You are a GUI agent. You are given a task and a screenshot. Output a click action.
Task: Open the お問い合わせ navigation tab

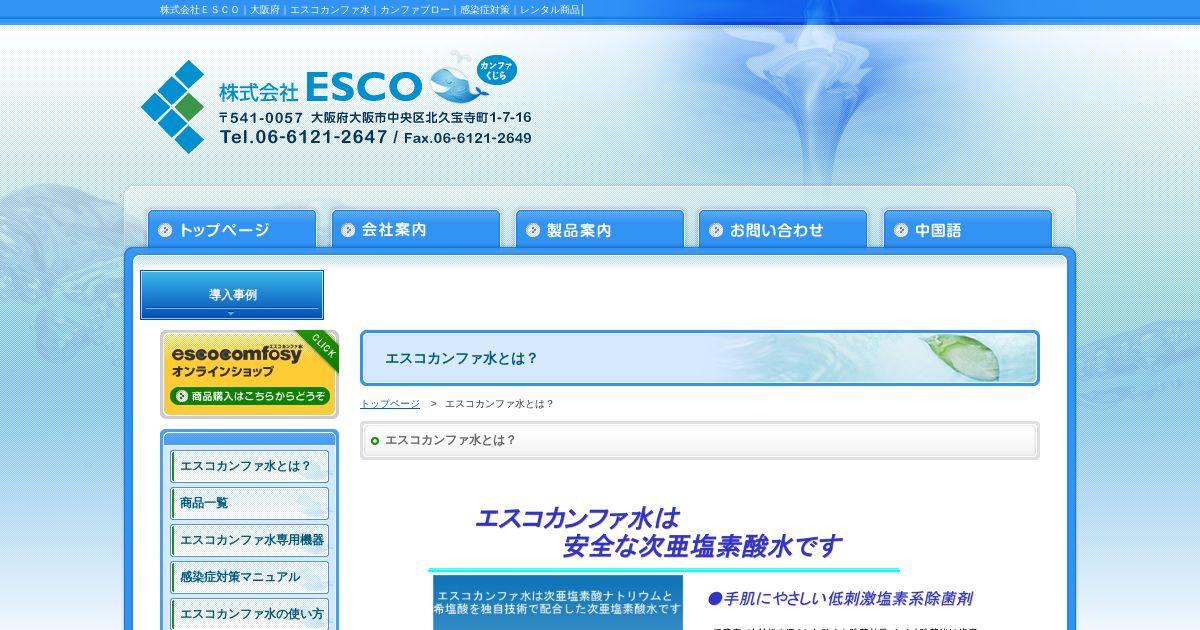pyautogui.click(x=783, y=229)
